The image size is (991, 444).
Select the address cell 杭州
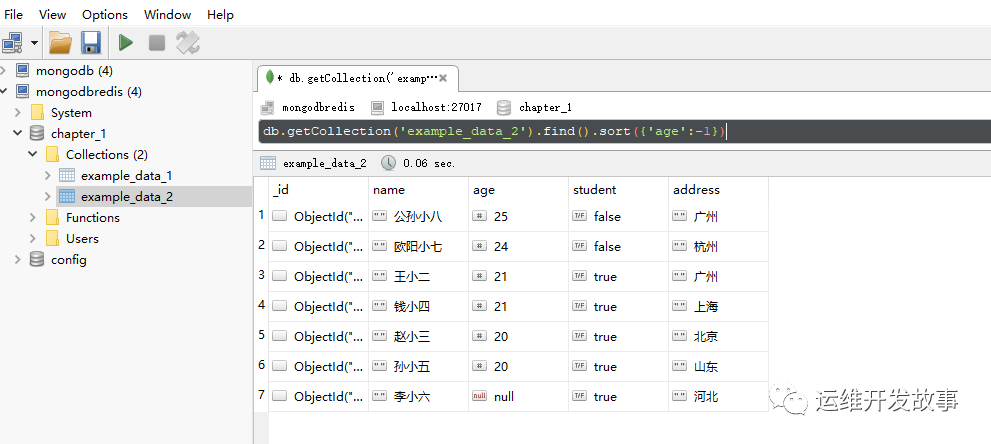(719, 246)
